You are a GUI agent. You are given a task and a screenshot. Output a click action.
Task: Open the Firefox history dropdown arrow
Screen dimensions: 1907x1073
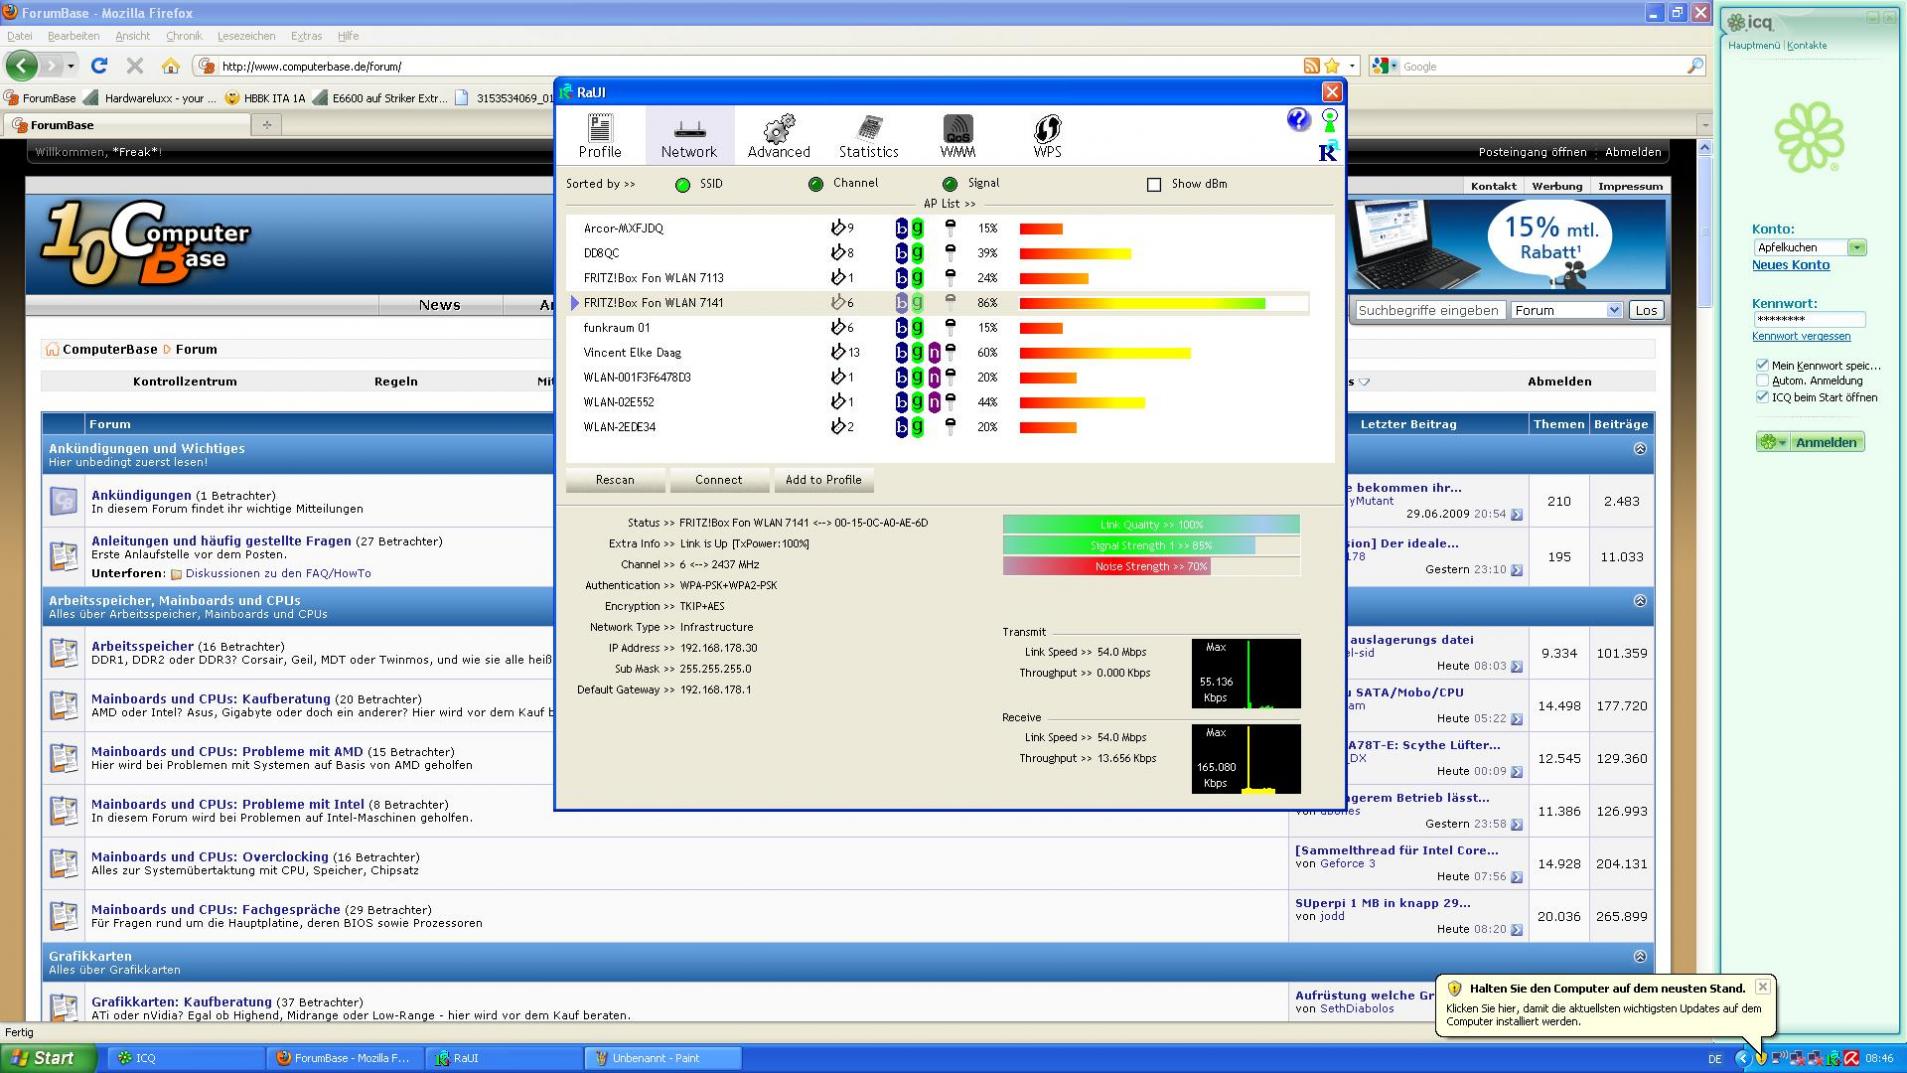tap(70, 66)
